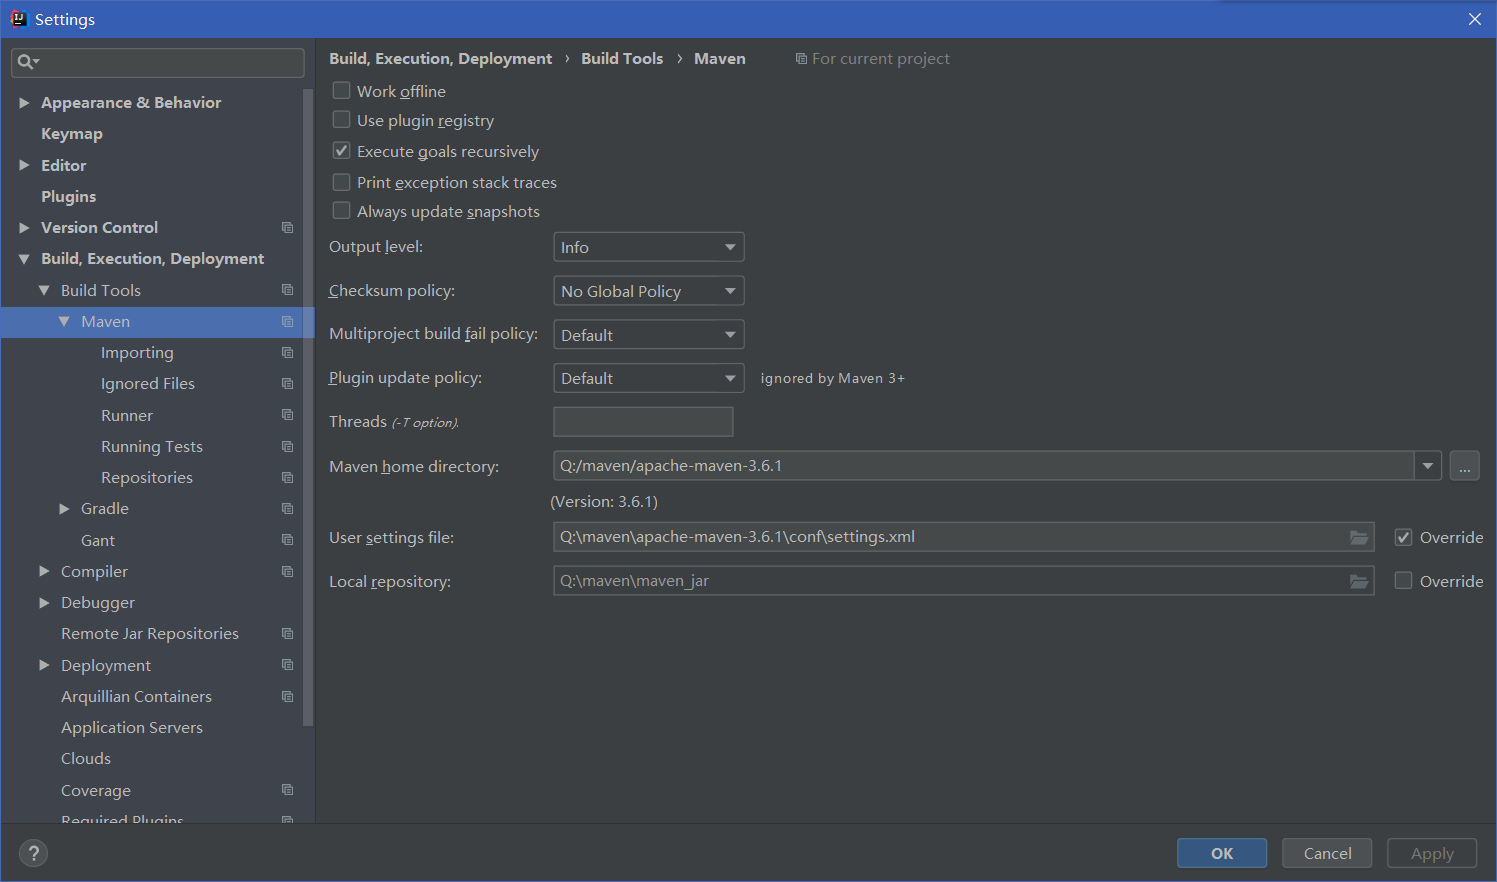The width and height of the screenshot is (1497, 882).
Task: Click the project-level icon beside Build Tools
Action: click(287, 290)
